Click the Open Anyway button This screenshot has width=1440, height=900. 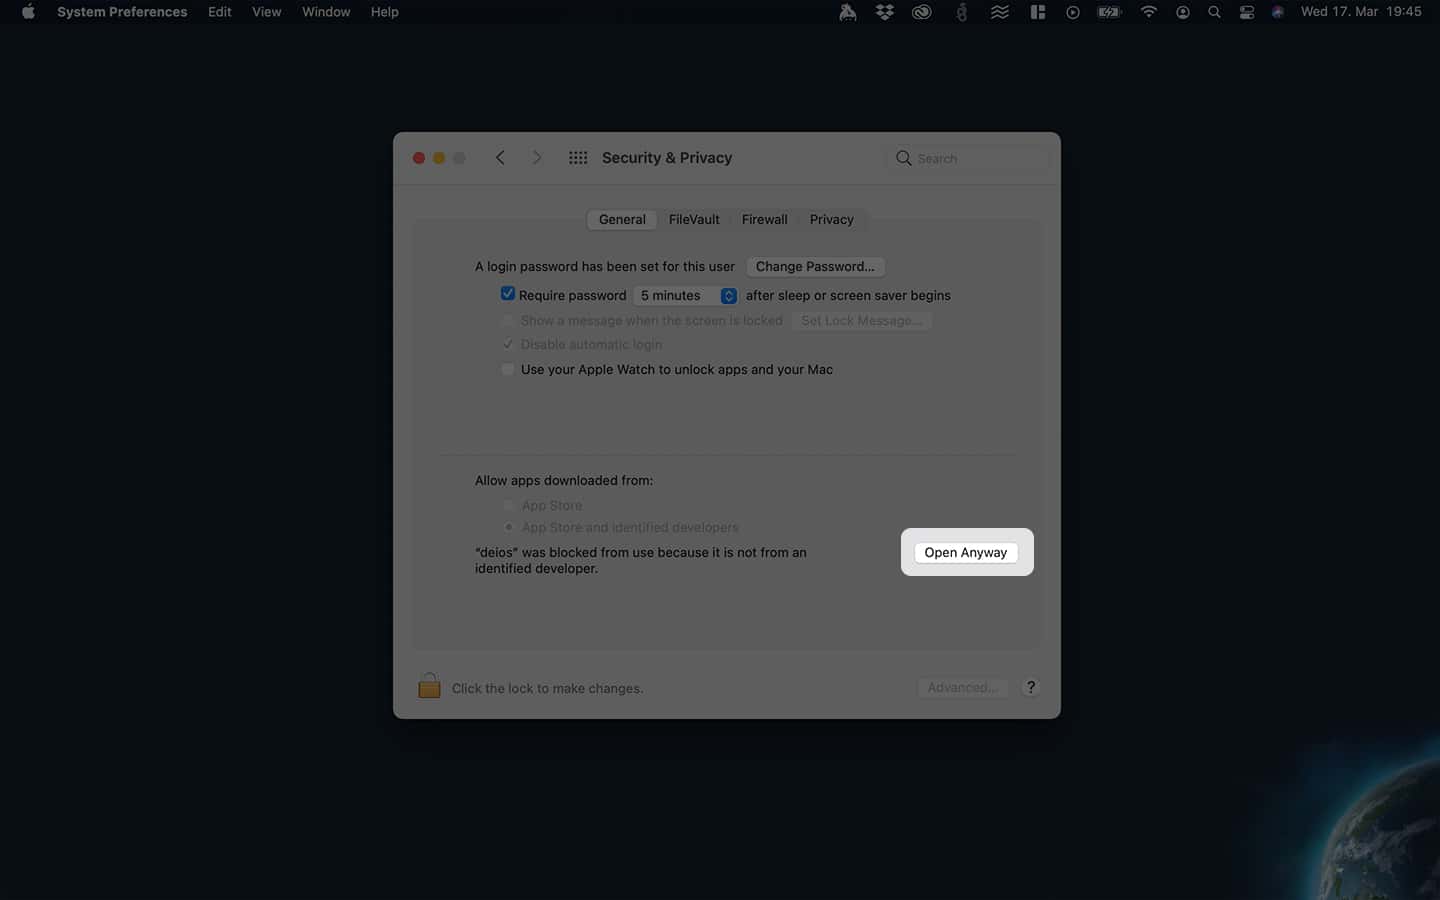coord(966,552)
